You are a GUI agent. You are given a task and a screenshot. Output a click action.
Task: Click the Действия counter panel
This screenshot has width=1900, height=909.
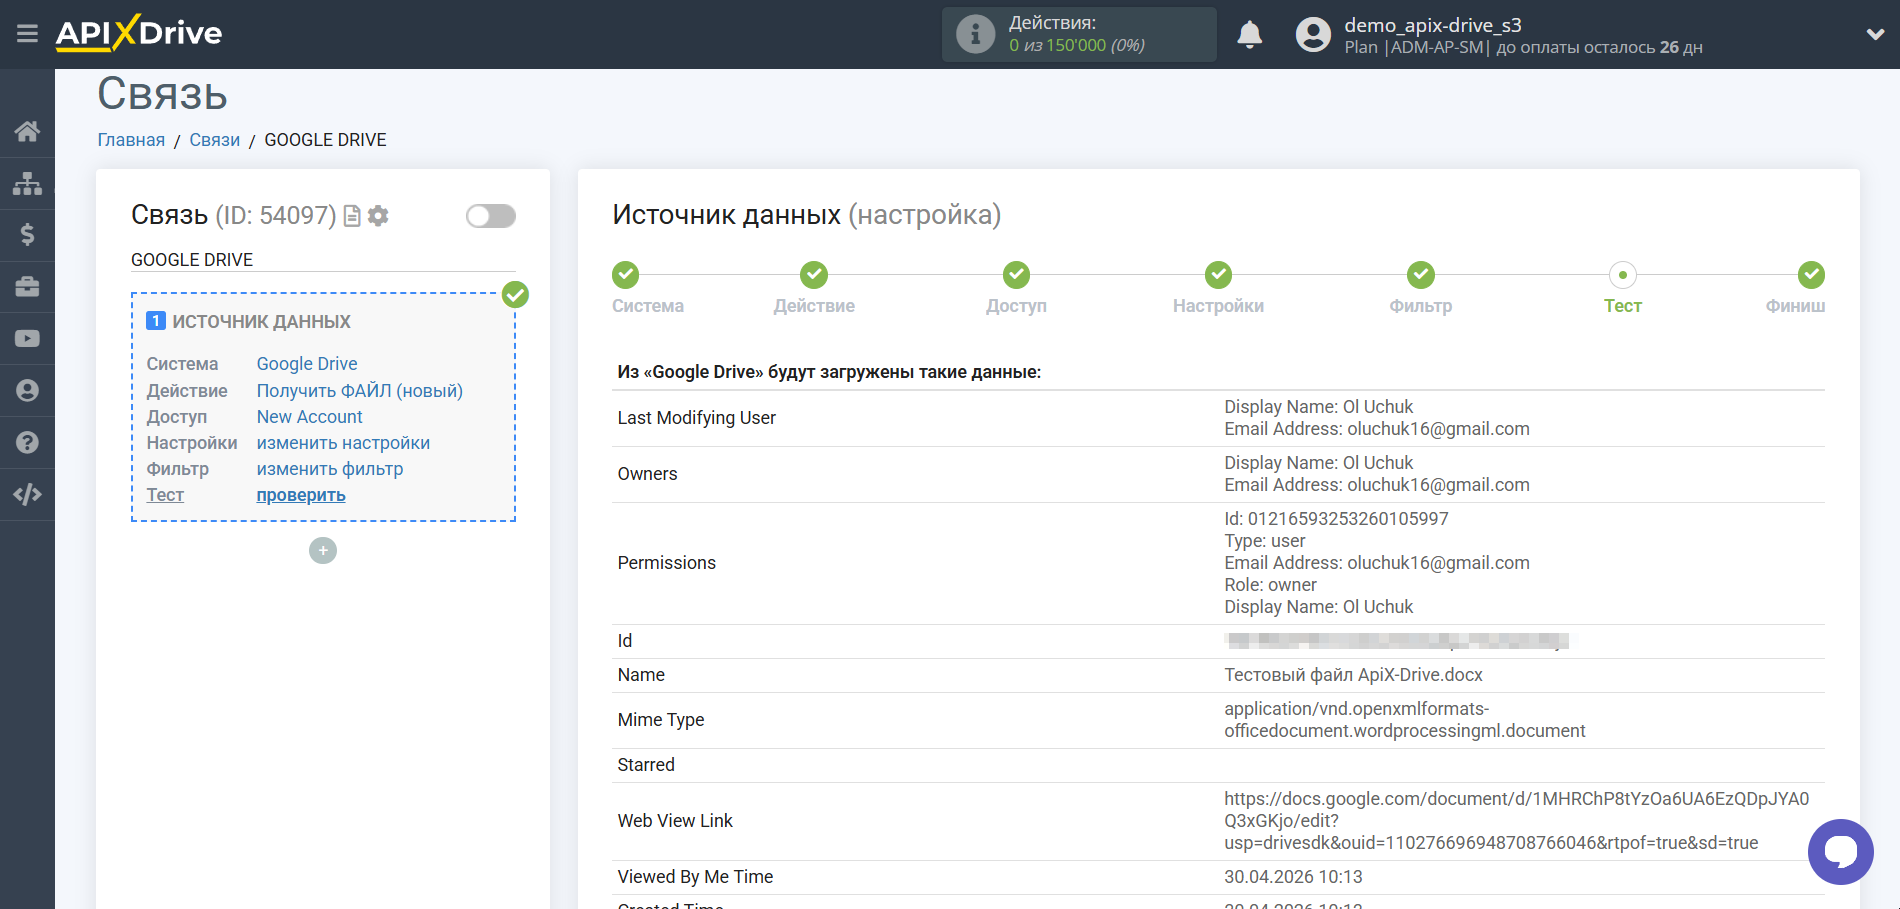click(1079, 34)
